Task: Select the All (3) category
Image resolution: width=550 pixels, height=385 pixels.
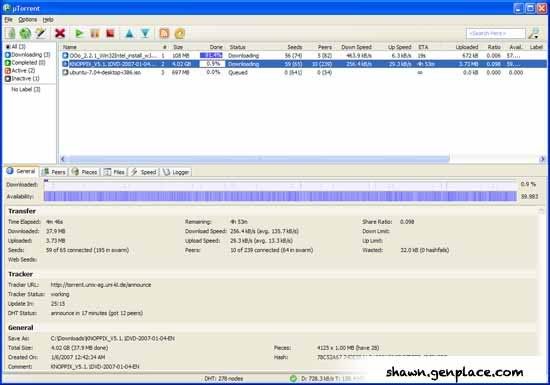Action: click(15, 46)
